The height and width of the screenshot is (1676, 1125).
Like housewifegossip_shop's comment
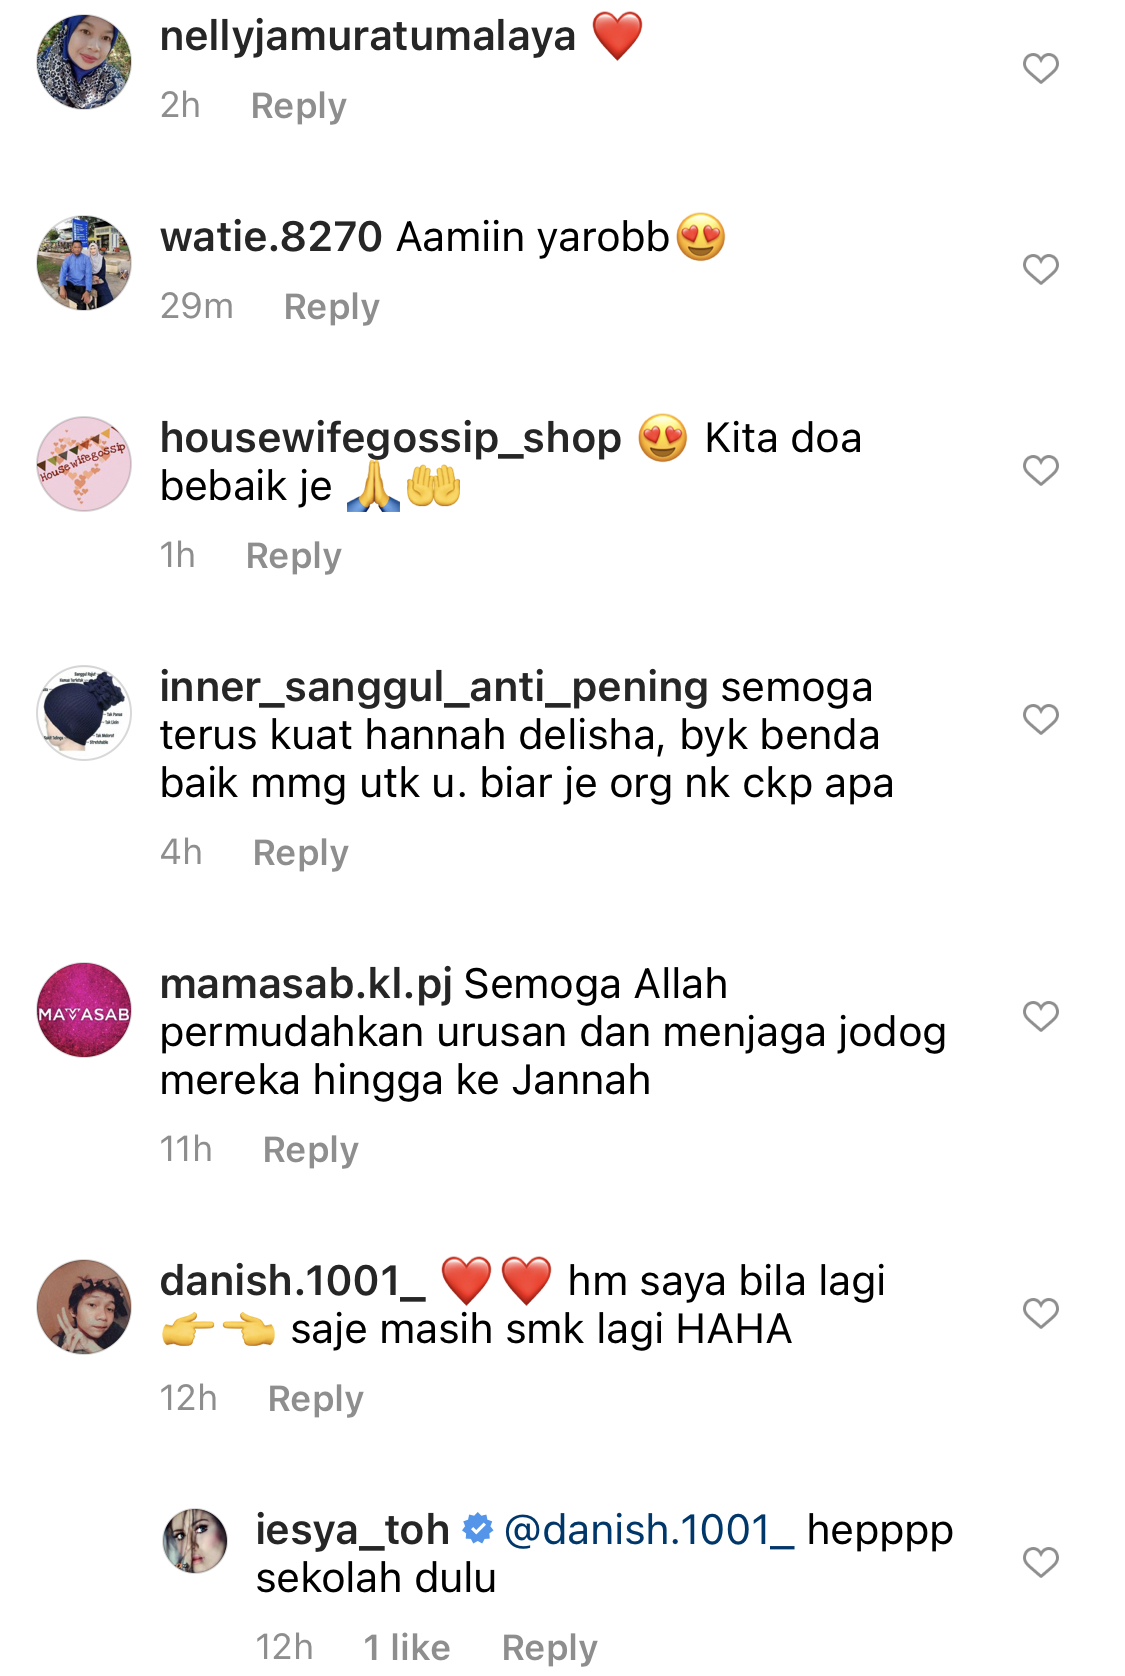1040,470
